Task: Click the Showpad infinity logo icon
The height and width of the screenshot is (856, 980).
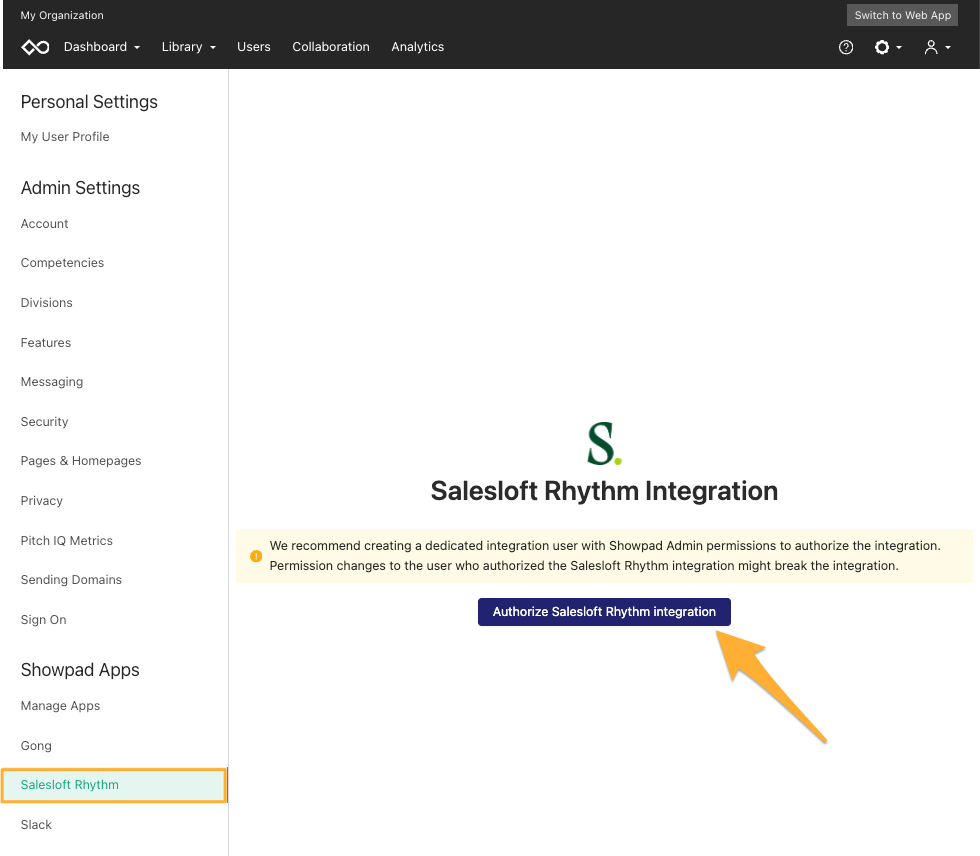Action: (x=35, y=47)
